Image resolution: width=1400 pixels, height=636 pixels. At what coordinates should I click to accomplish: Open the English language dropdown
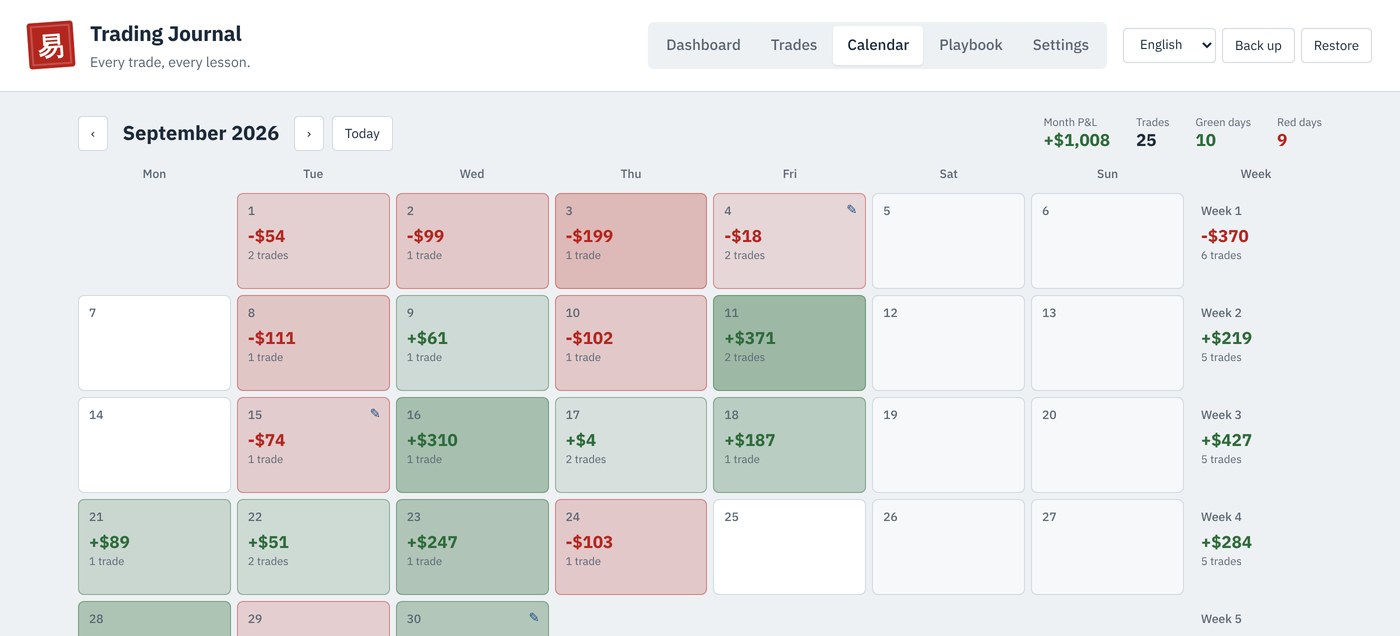[1169, 45]
